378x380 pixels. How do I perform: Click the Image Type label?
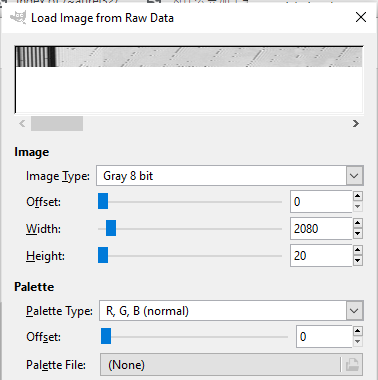[x=58, y=176]
